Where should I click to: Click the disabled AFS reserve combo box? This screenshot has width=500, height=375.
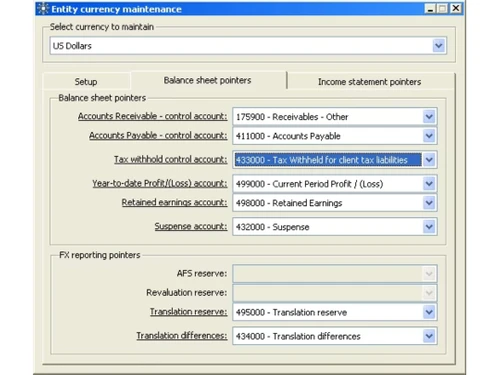coord(335,274)
